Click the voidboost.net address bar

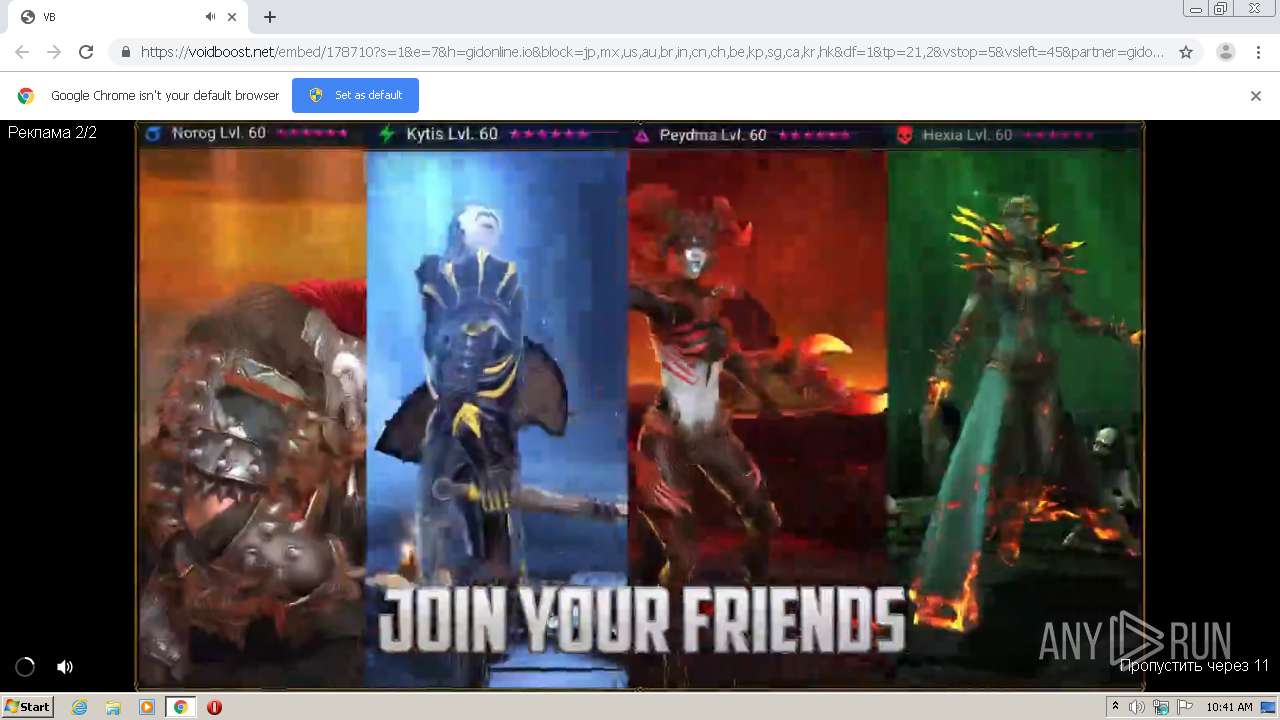pos(652,52)
